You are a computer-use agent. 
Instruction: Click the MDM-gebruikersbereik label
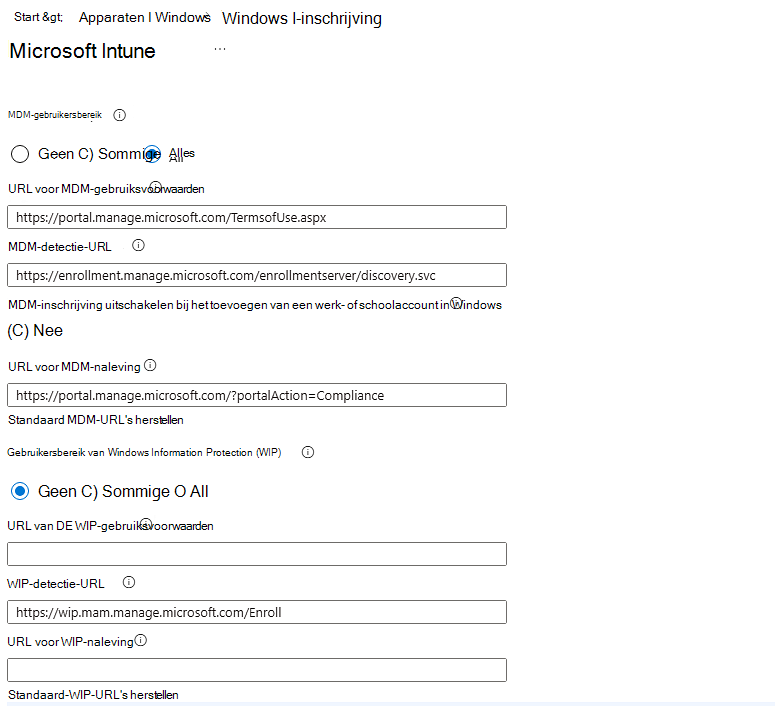55,115
